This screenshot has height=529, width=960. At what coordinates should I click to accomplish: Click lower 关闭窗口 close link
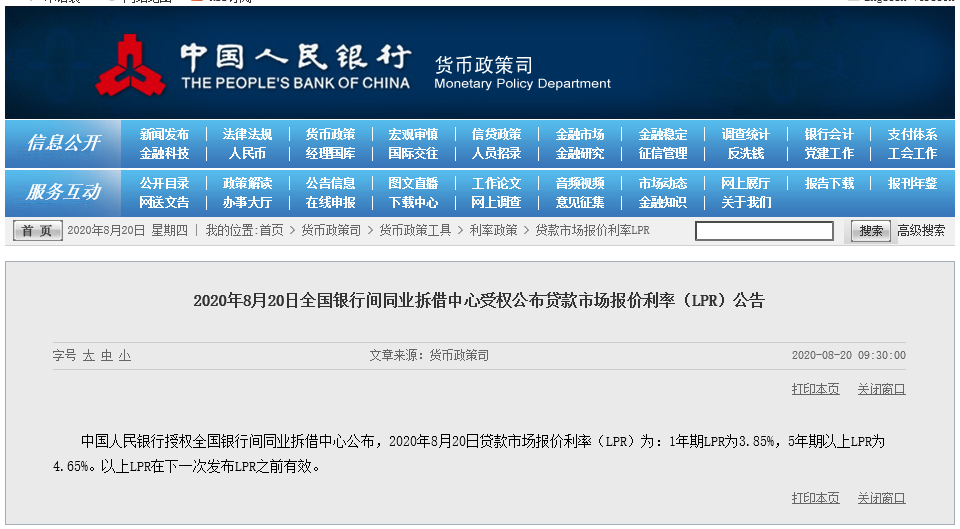tap(881, 498)
